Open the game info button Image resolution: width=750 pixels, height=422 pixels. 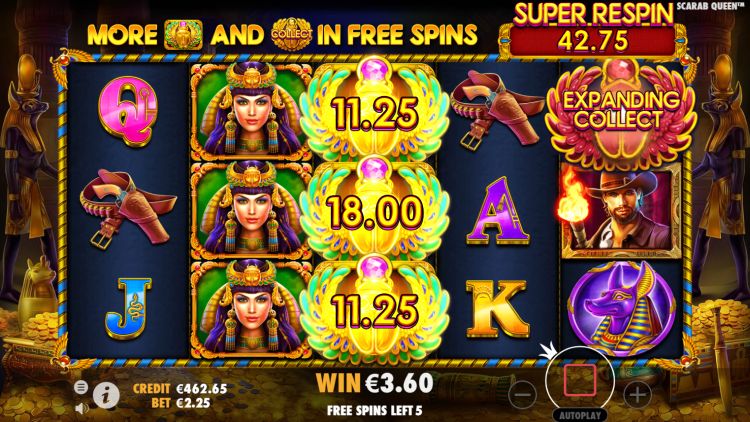106,395
